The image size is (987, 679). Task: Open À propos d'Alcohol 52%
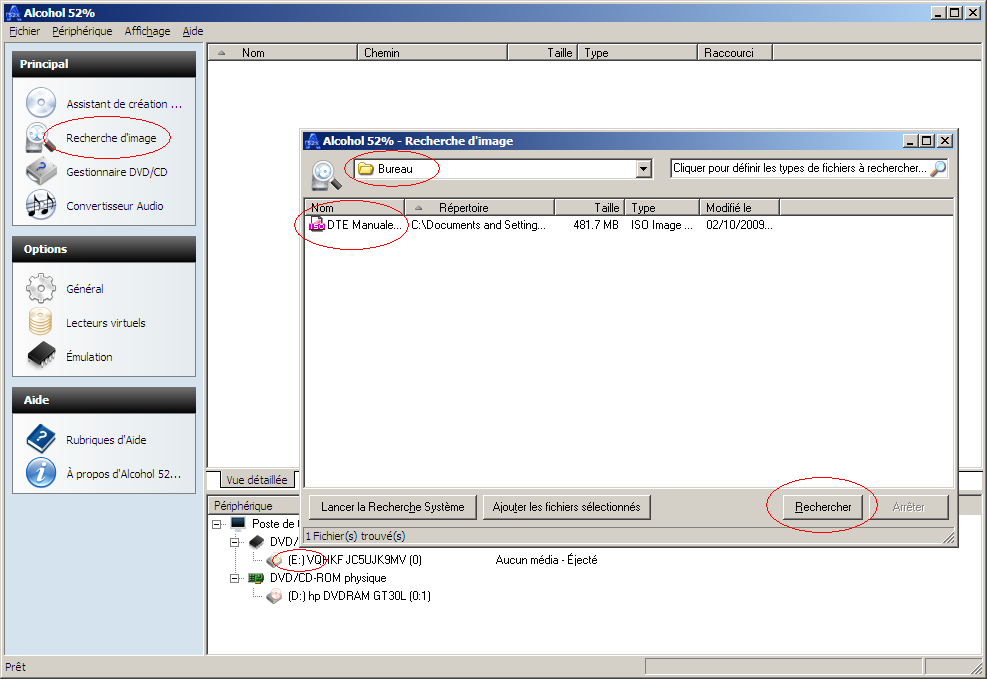(123, 474)
